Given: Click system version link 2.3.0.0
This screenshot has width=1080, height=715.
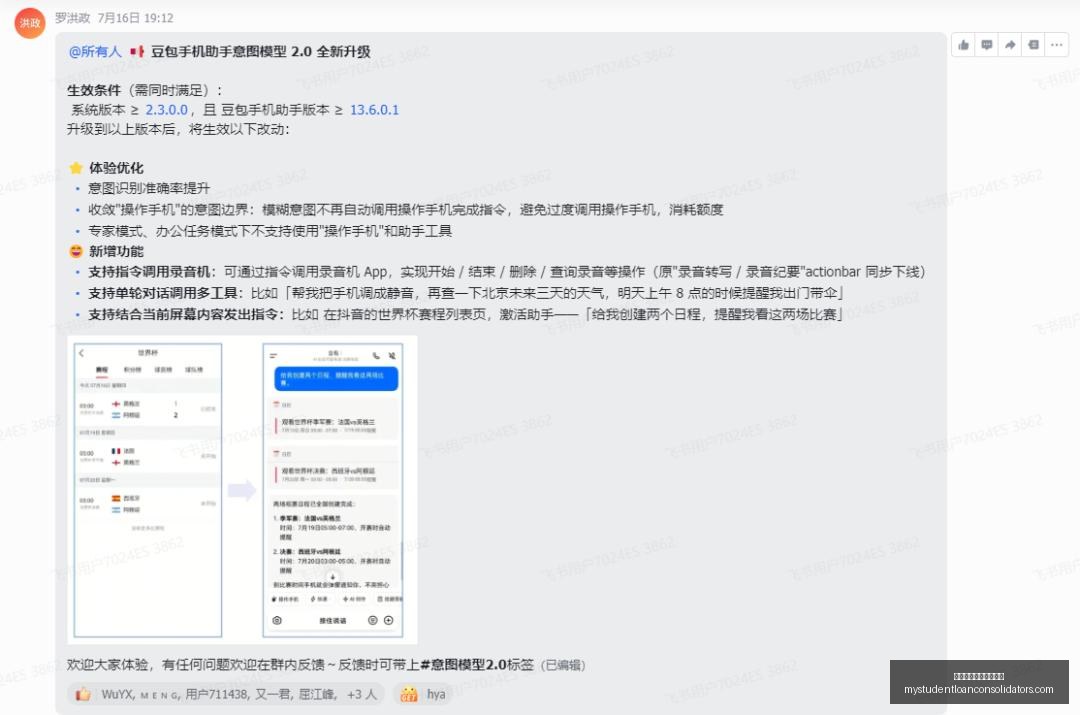Looking at the screenshot, I should click(167, 110).
